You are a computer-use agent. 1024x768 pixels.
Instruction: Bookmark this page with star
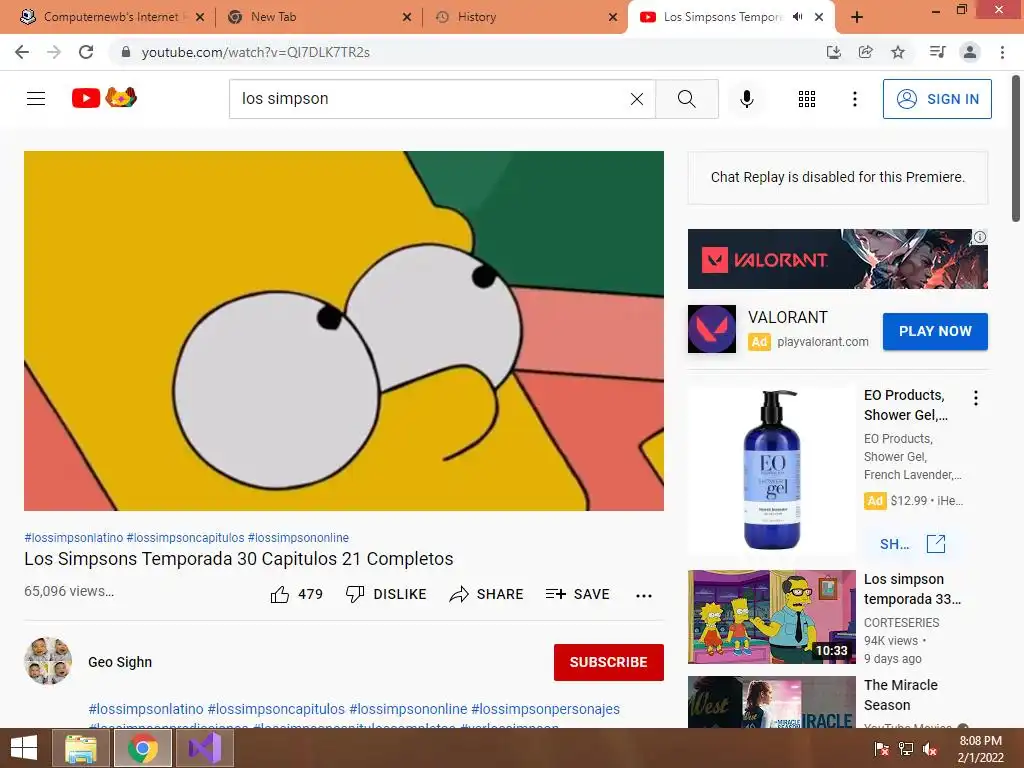(899, 52)
